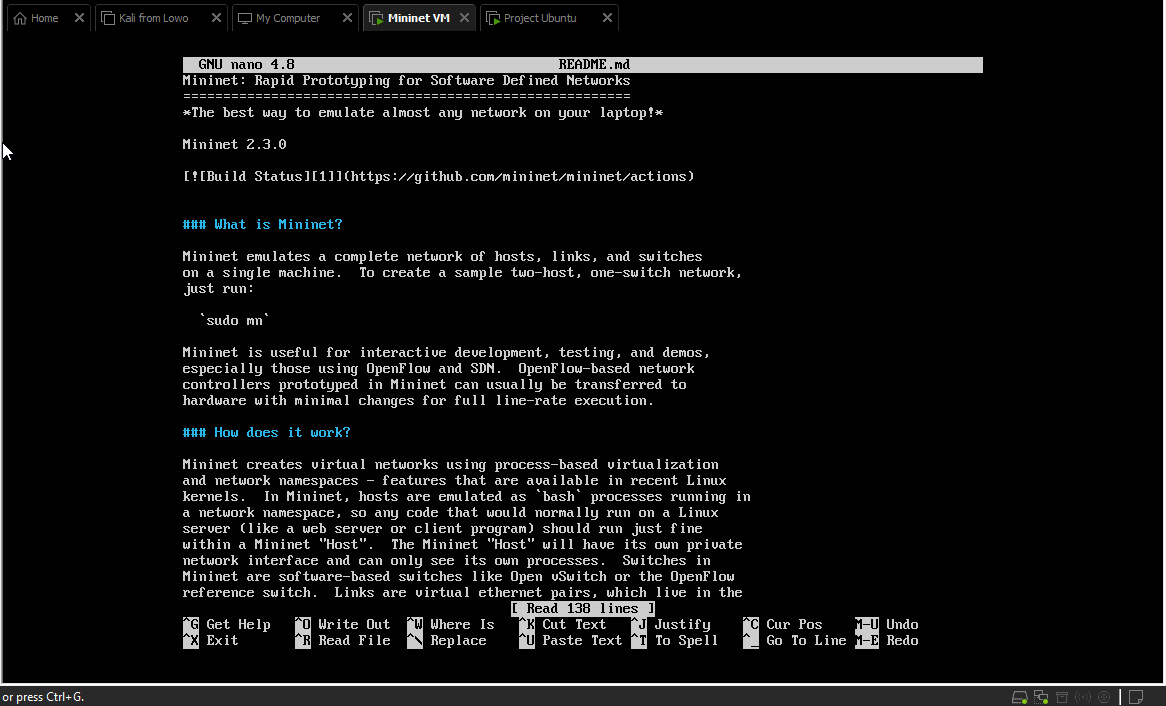Click the Go To Line shortcut

click(806, 641)
